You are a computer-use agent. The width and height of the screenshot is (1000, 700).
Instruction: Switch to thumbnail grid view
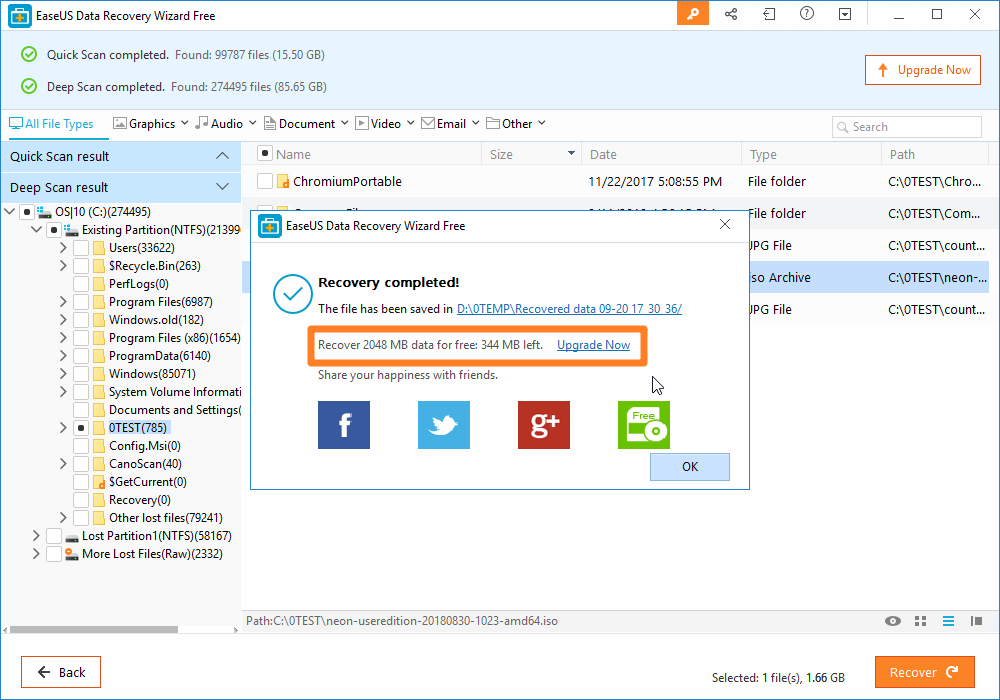click(x=920, y=621)
